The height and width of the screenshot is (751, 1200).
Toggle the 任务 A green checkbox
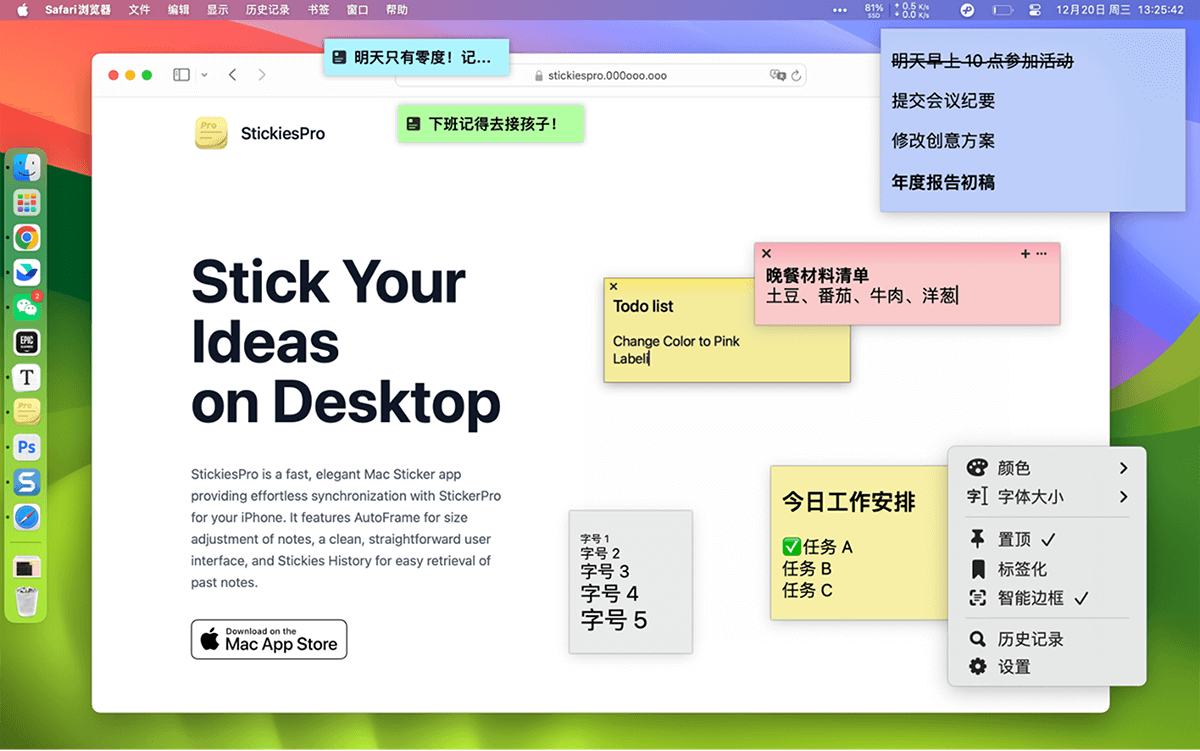point(791,547)
